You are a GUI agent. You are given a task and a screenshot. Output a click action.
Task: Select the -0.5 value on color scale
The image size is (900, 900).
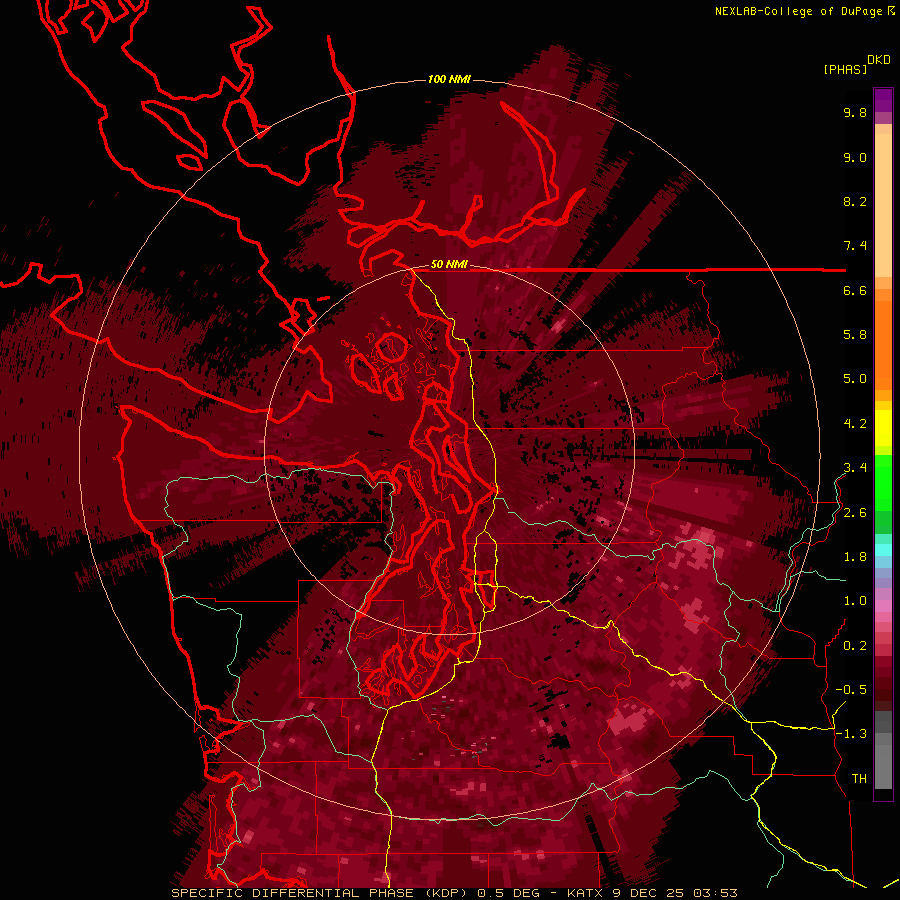tap(851, 690)
